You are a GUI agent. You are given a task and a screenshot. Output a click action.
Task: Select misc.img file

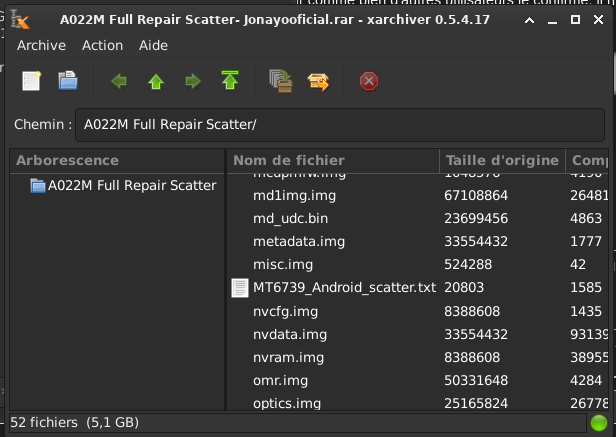coord(283,265)
